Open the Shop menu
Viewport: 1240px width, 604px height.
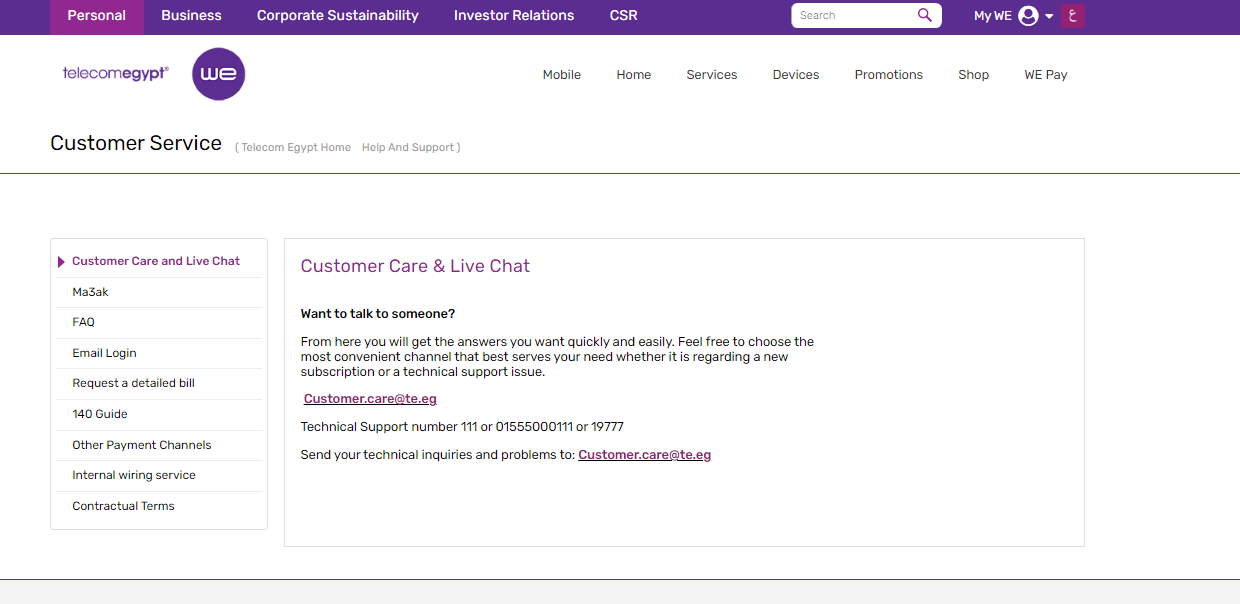pos(974,75)
